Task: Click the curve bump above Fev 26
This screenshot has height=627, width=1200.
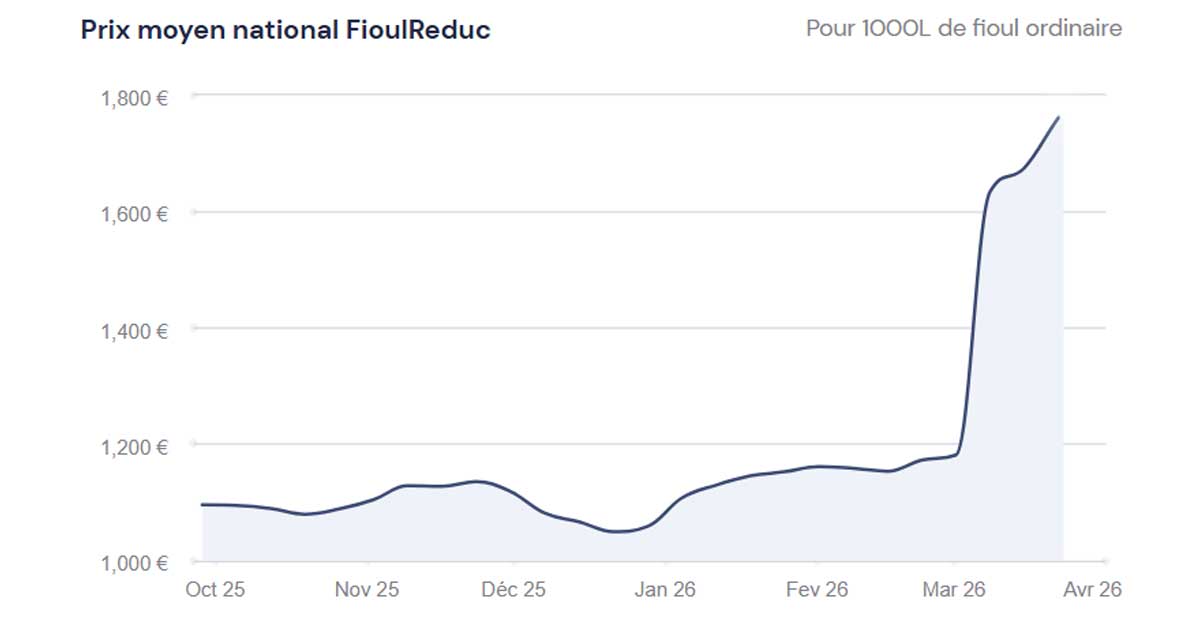Action: 820,466
